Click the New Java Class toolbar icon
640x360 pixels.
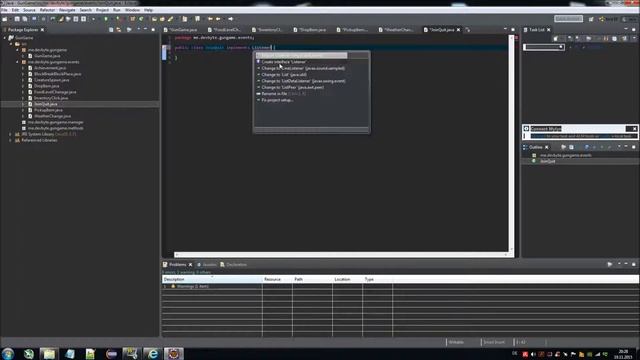[141, 19]
